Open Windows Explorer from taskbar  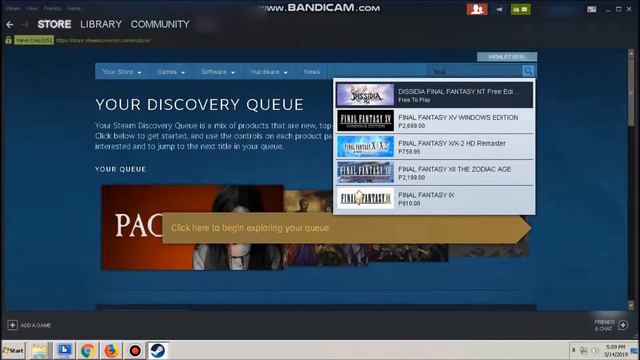pyautogui.click(x=40, y=350)
